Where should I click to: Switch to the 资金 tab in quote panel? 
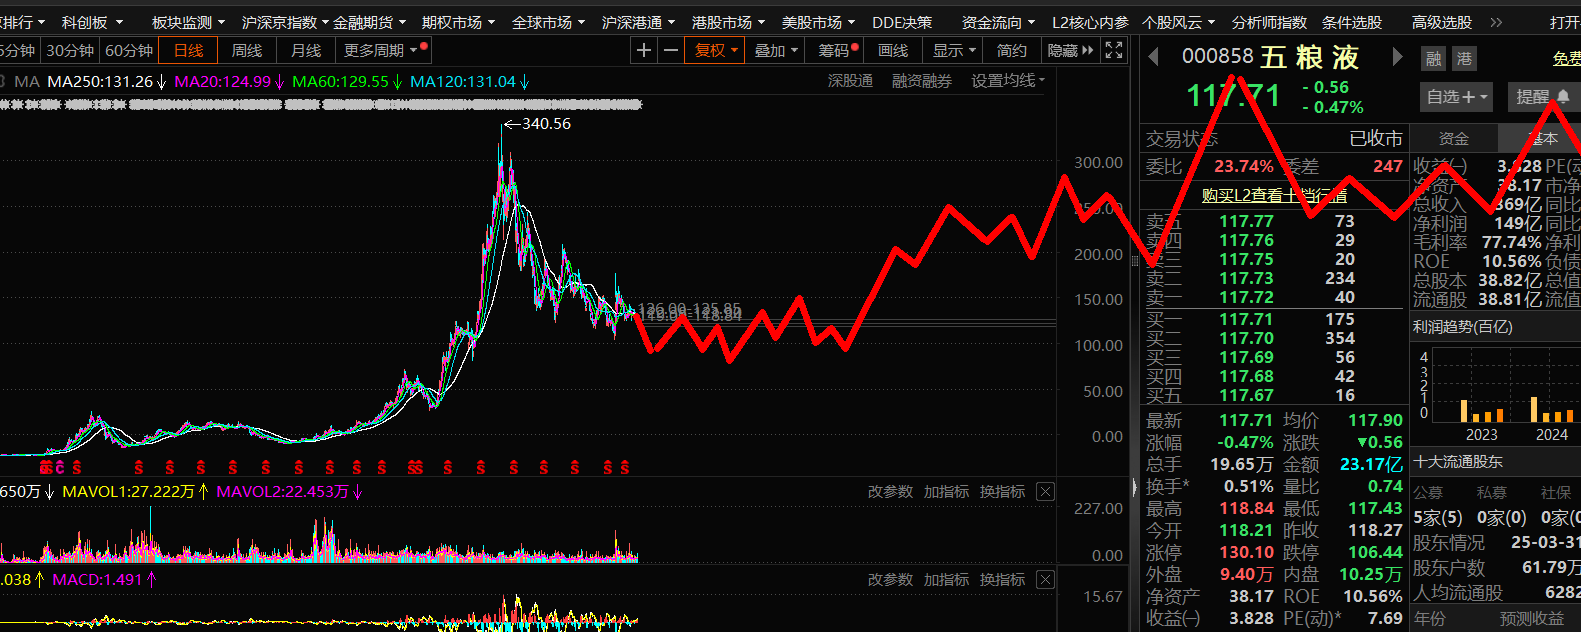point(1453,139)
